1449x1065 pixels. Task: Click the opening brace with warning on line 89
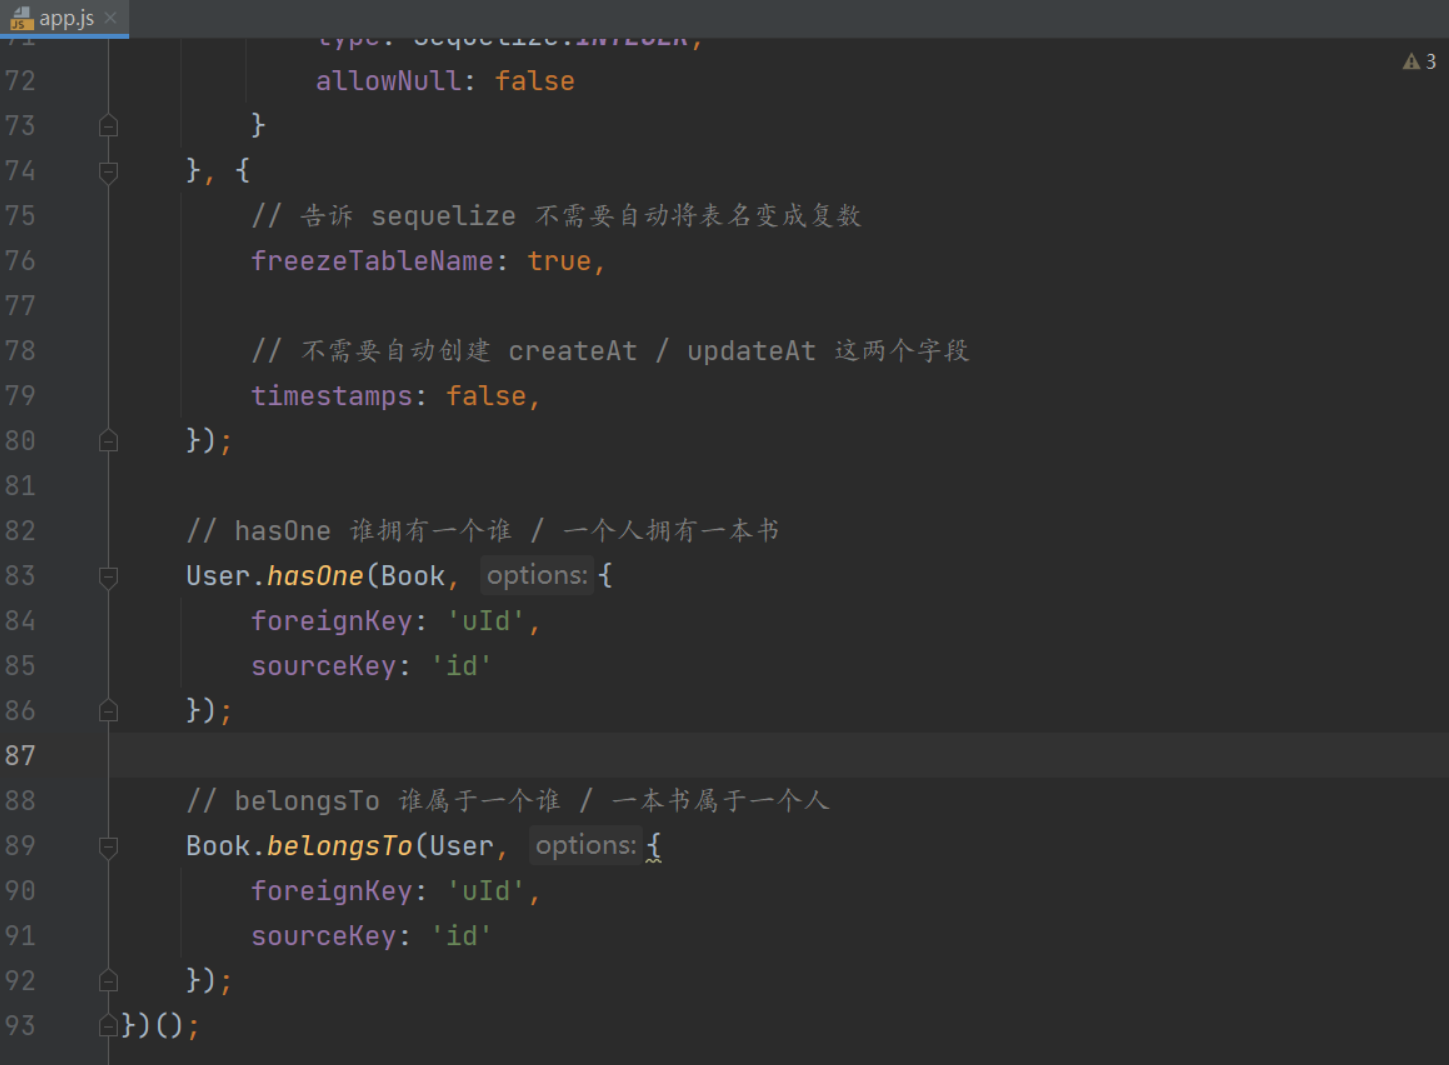[x=653, y=846]
